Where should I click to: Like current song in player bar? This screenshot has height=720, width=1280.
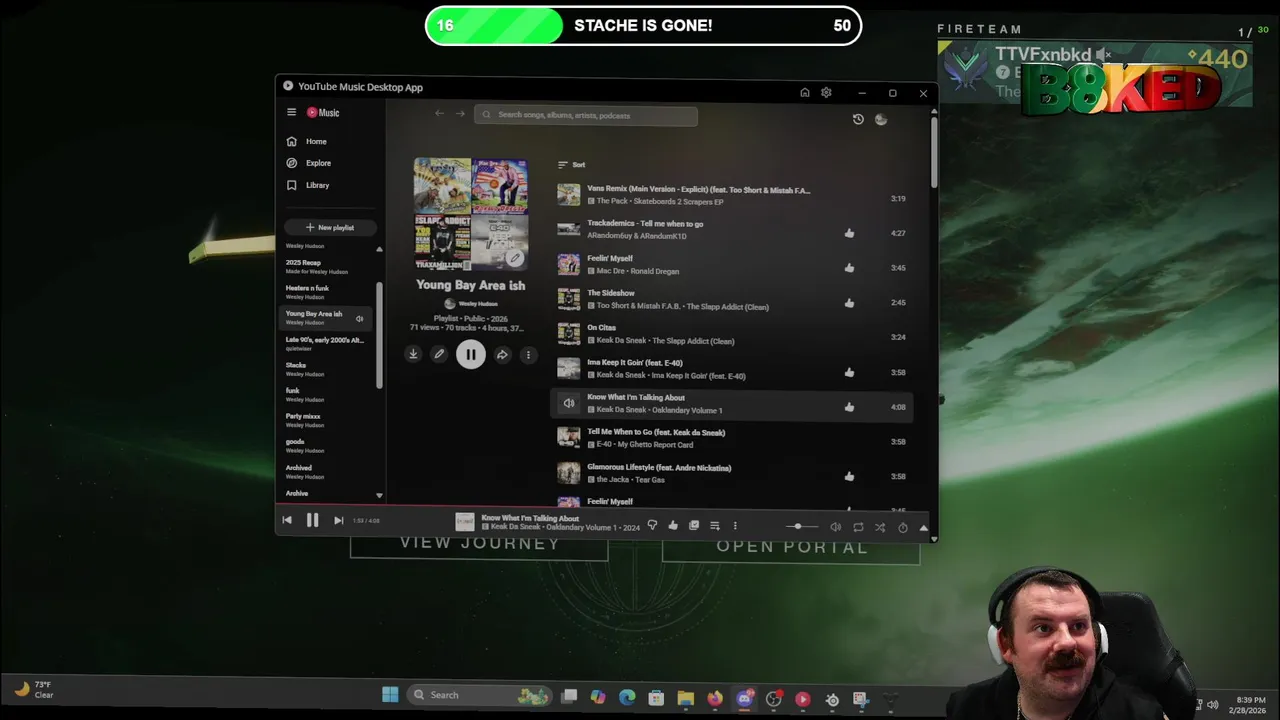(x=673, y=525)
